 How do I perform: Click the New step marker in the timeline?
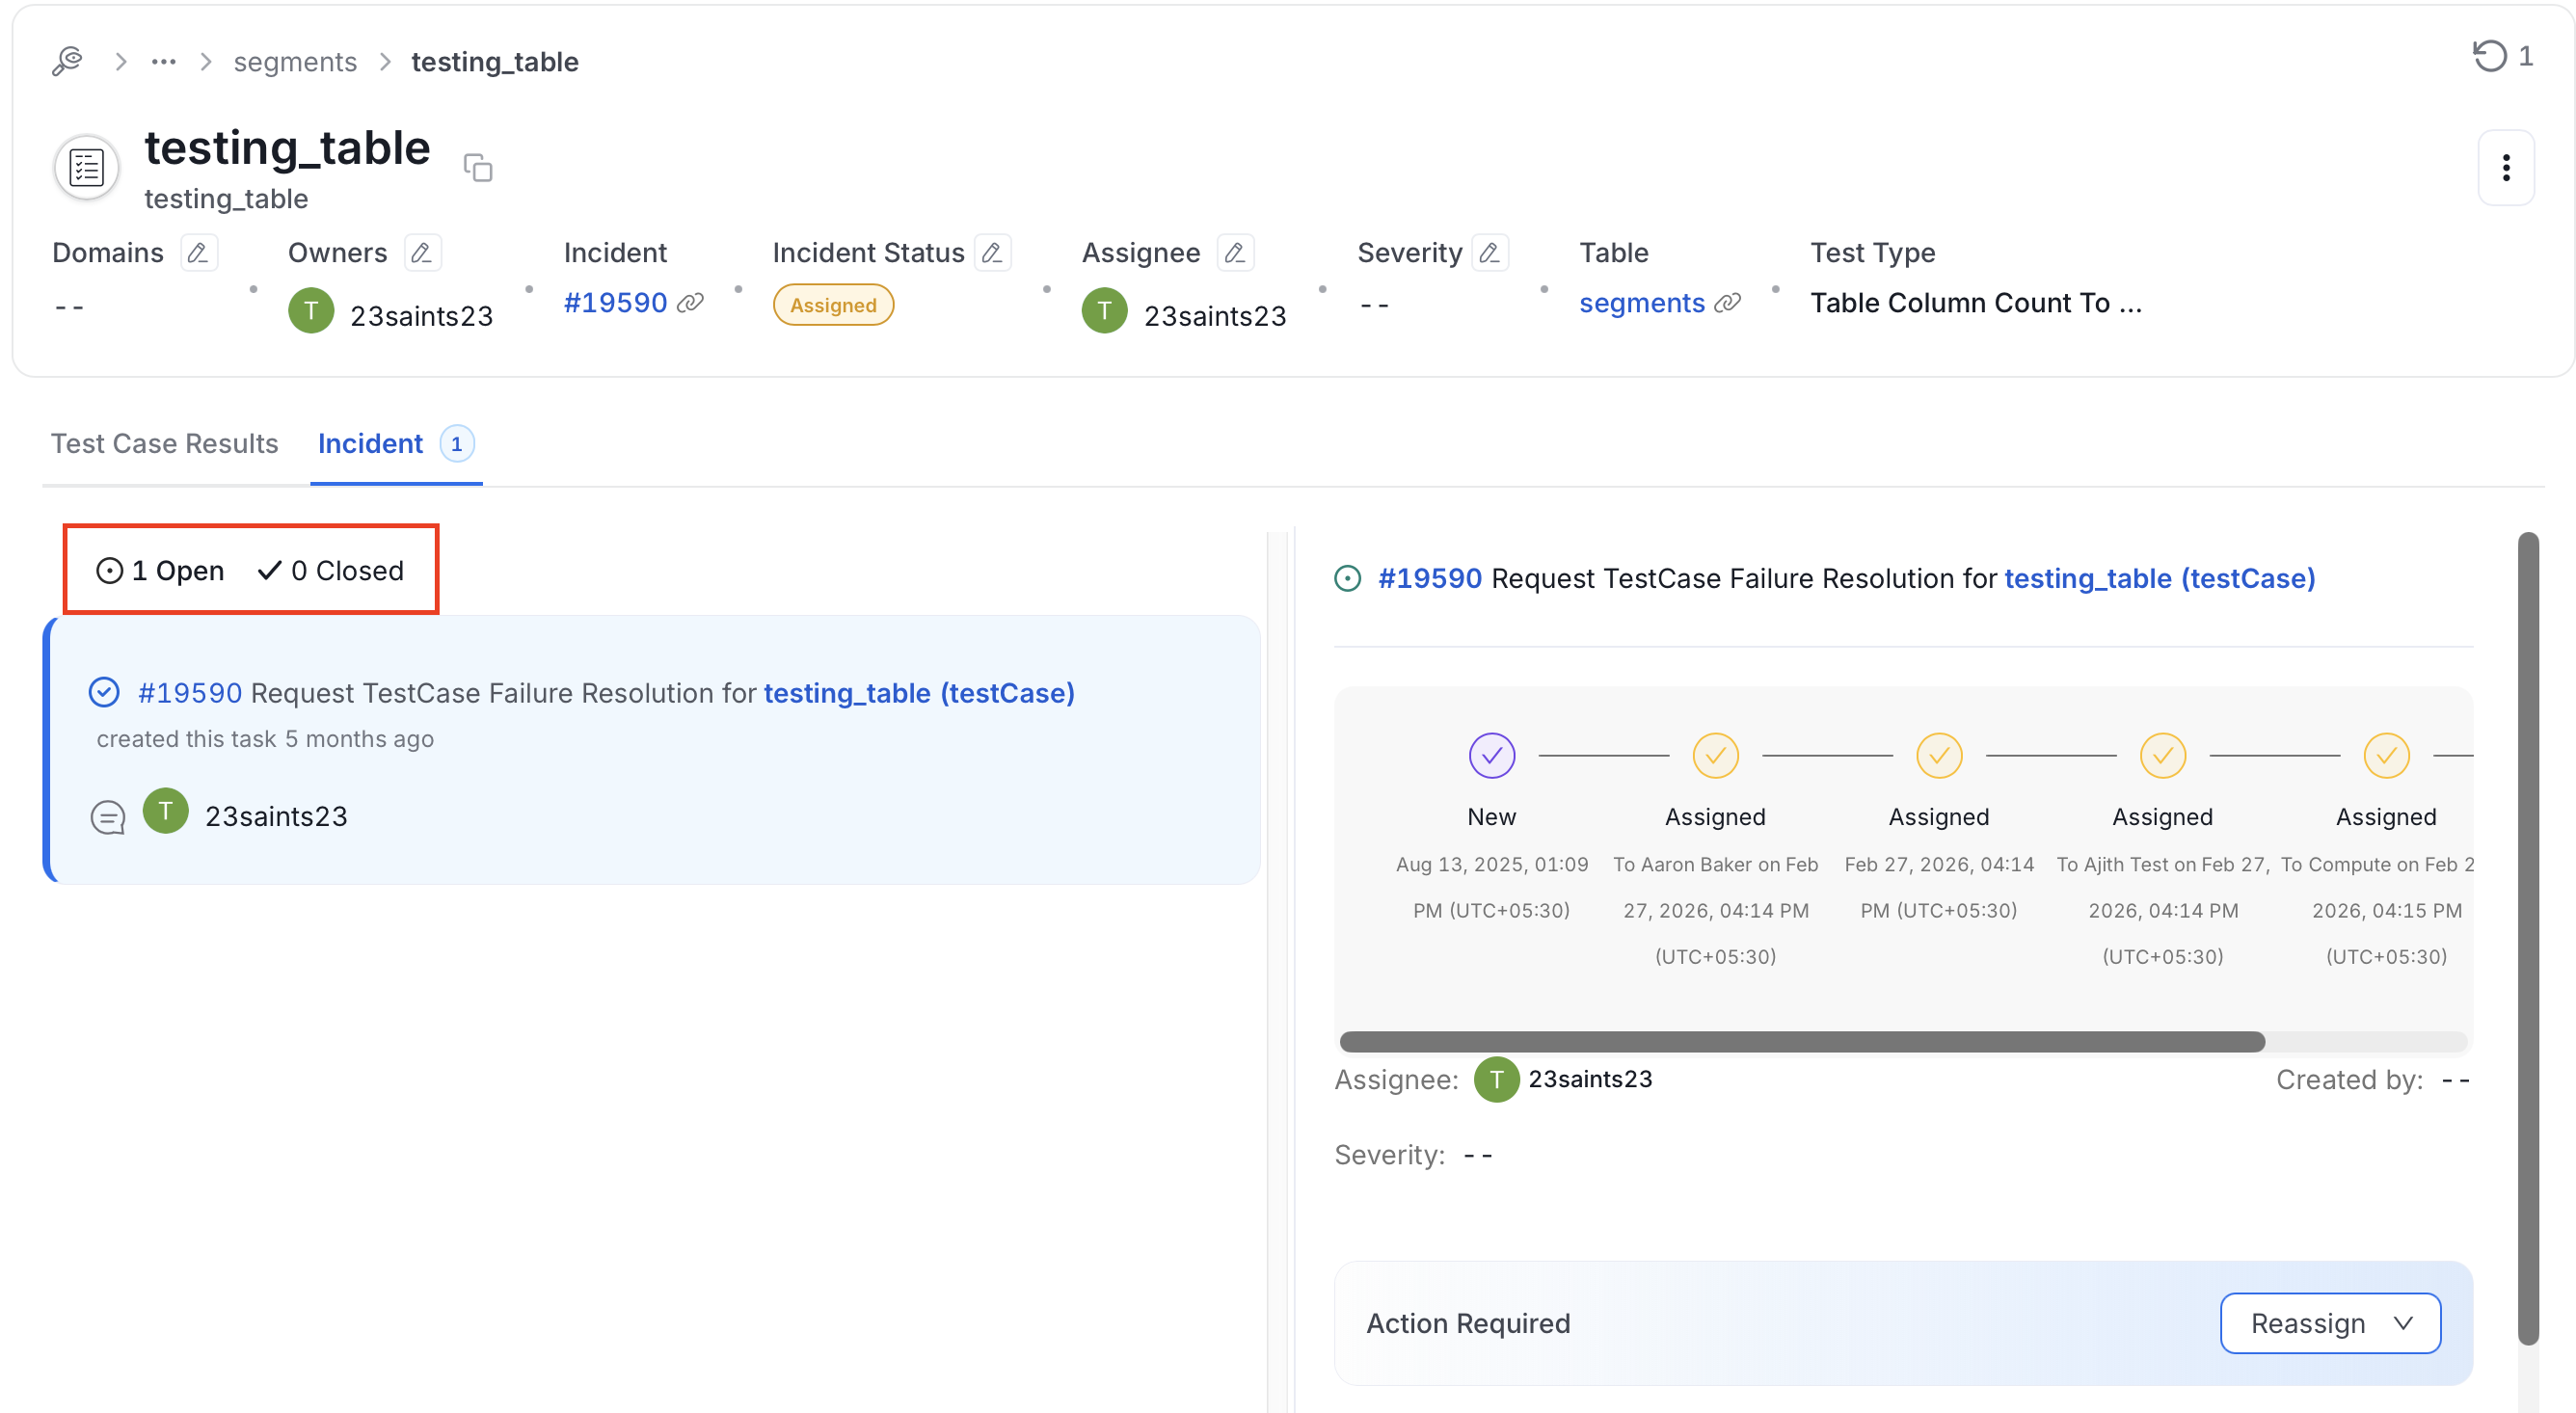click(1492, 756)
